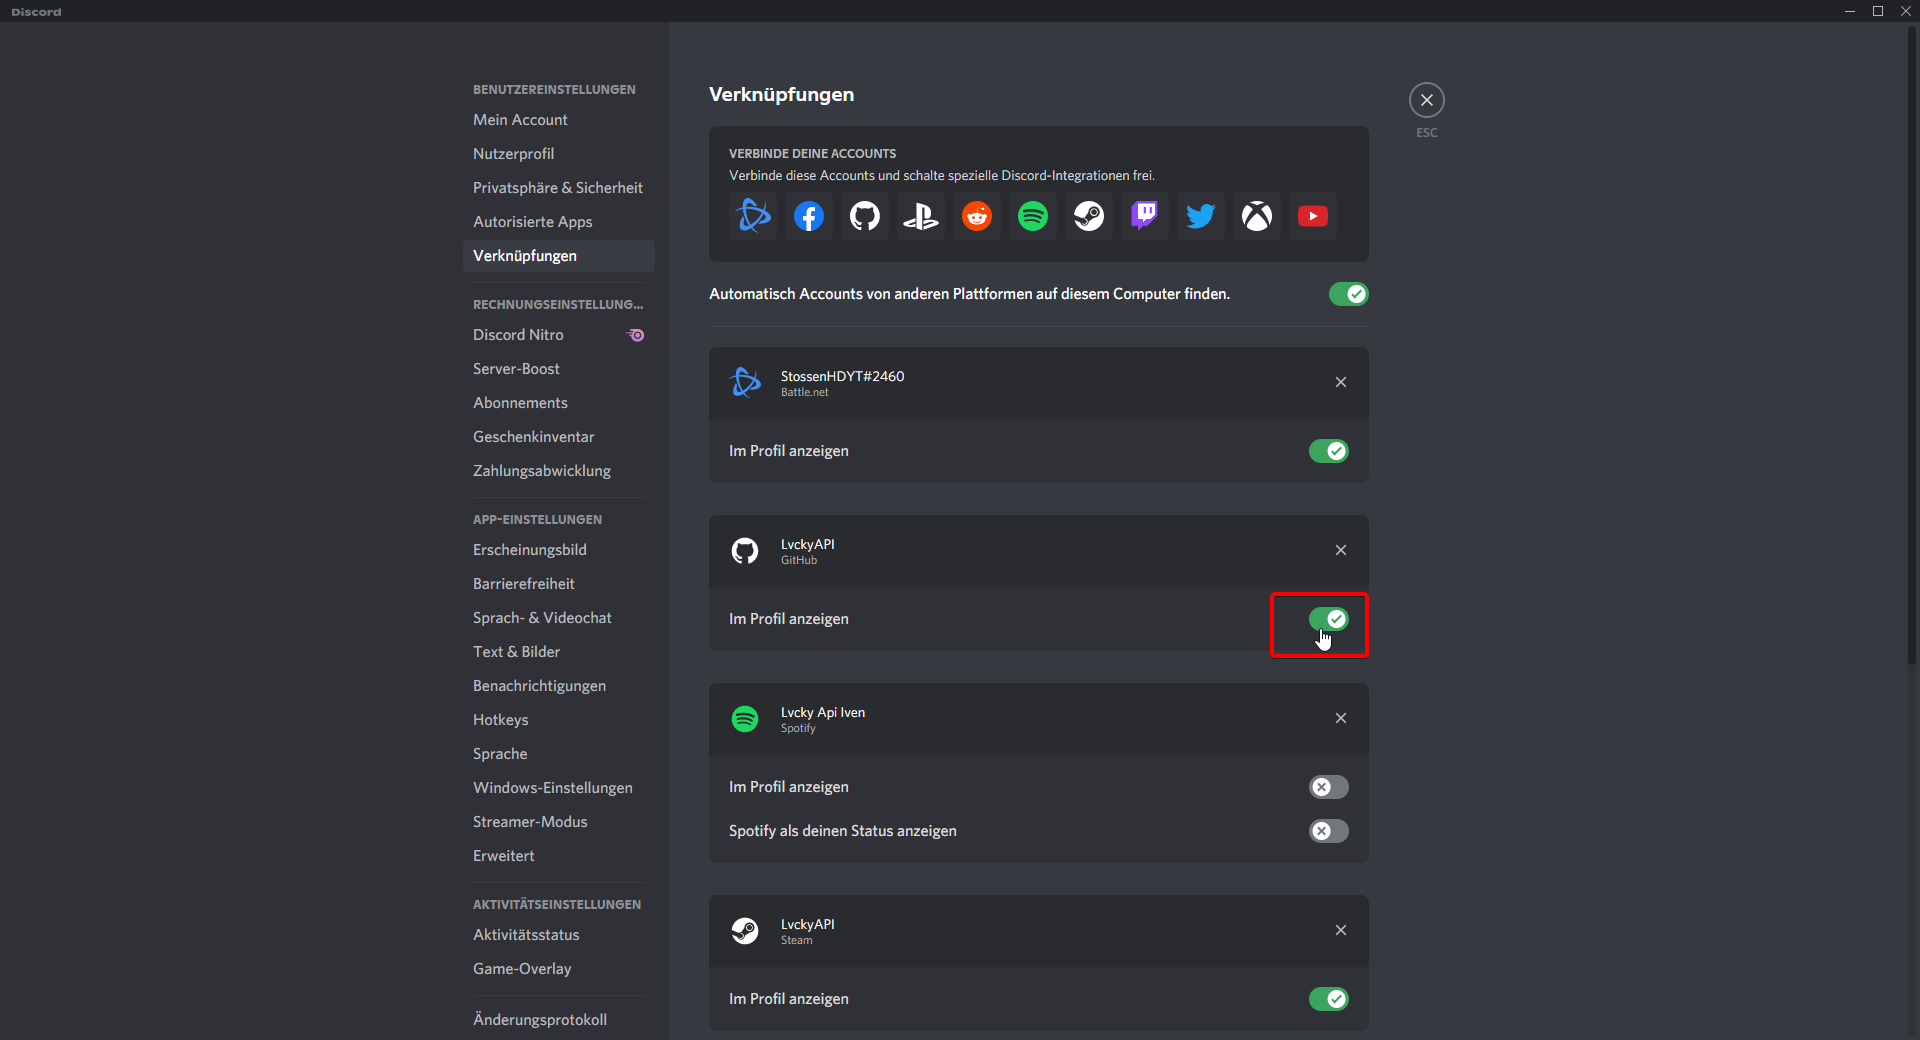Viewport: 1920px width, 1040px height.
Task: Toggle Battle.net 'Im Profil anzeigen' switch
Action: [x=1328, y=451]
